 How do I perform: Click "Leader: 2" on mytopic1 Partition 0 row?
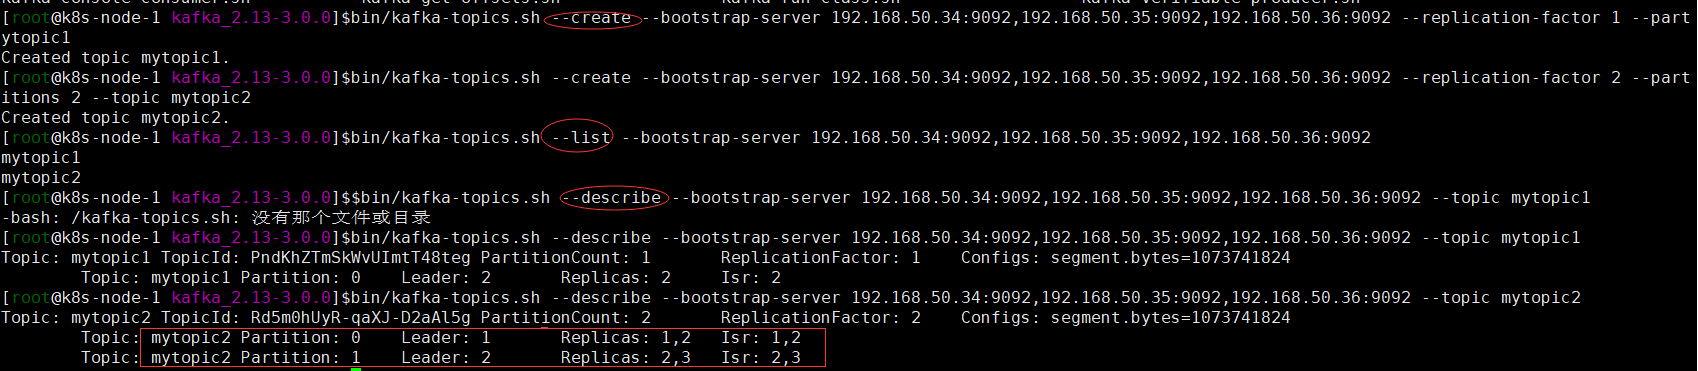[446, 278]
